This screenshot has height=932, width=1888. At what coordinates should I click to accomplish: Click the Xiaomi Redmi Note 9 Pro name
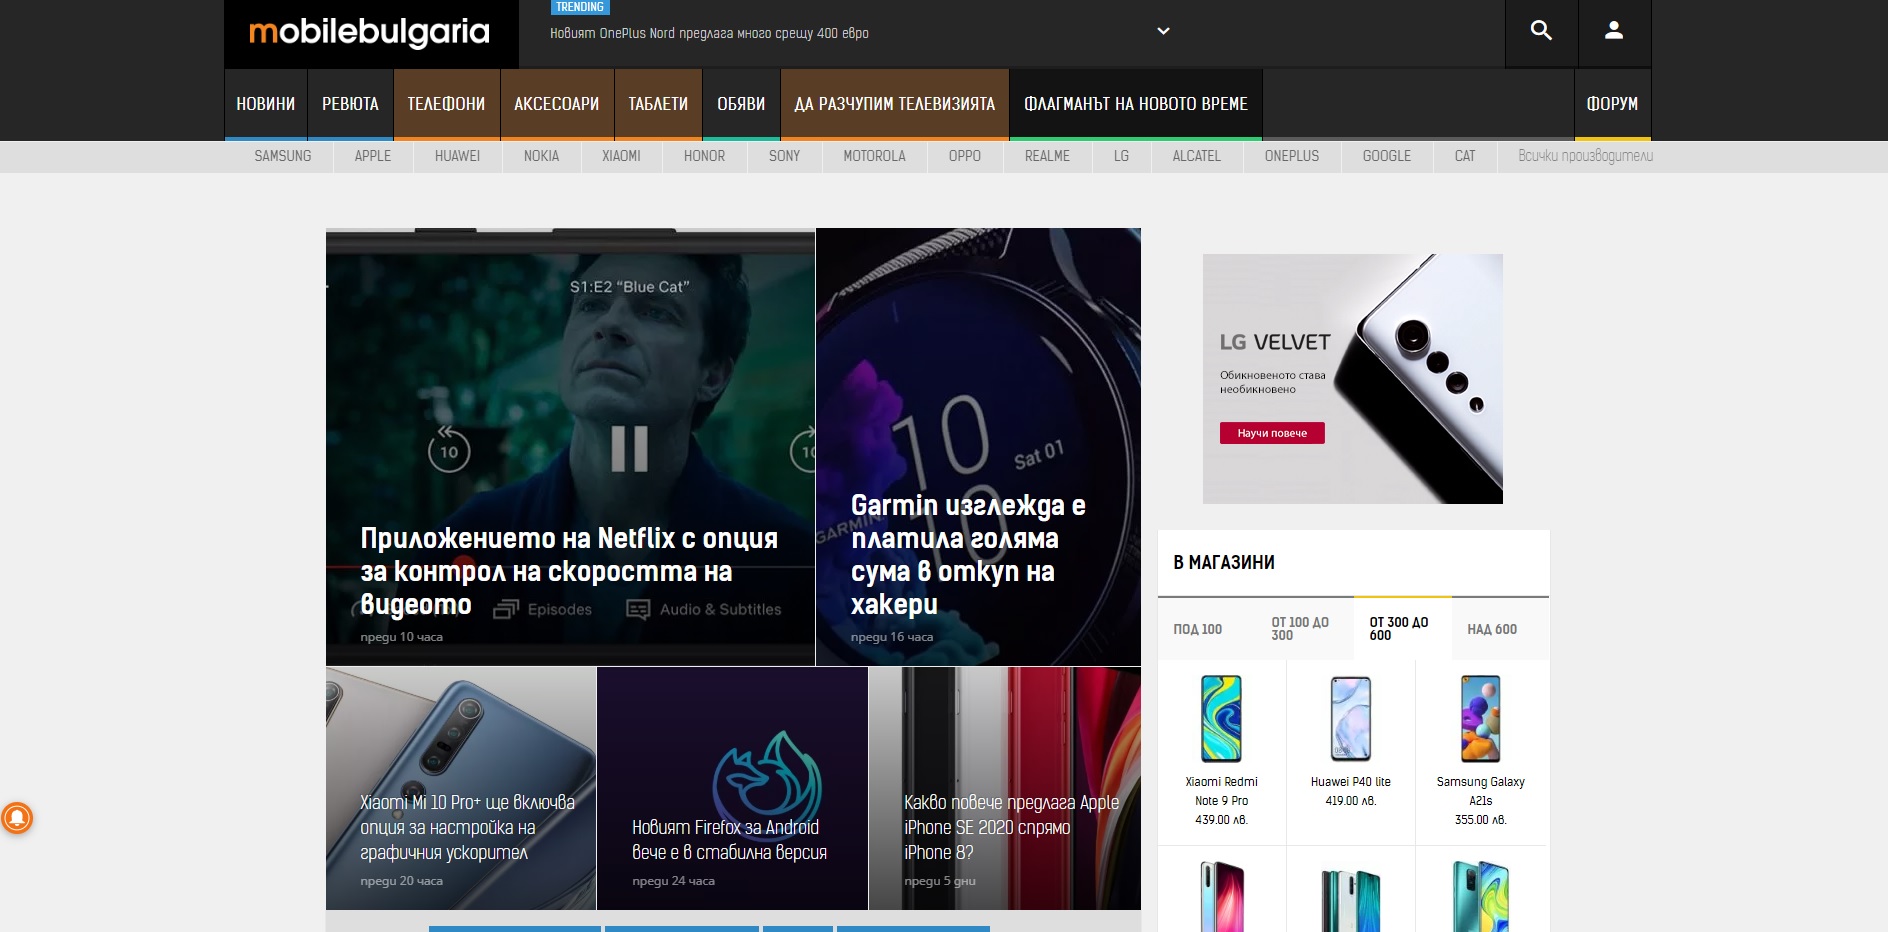1221,791
